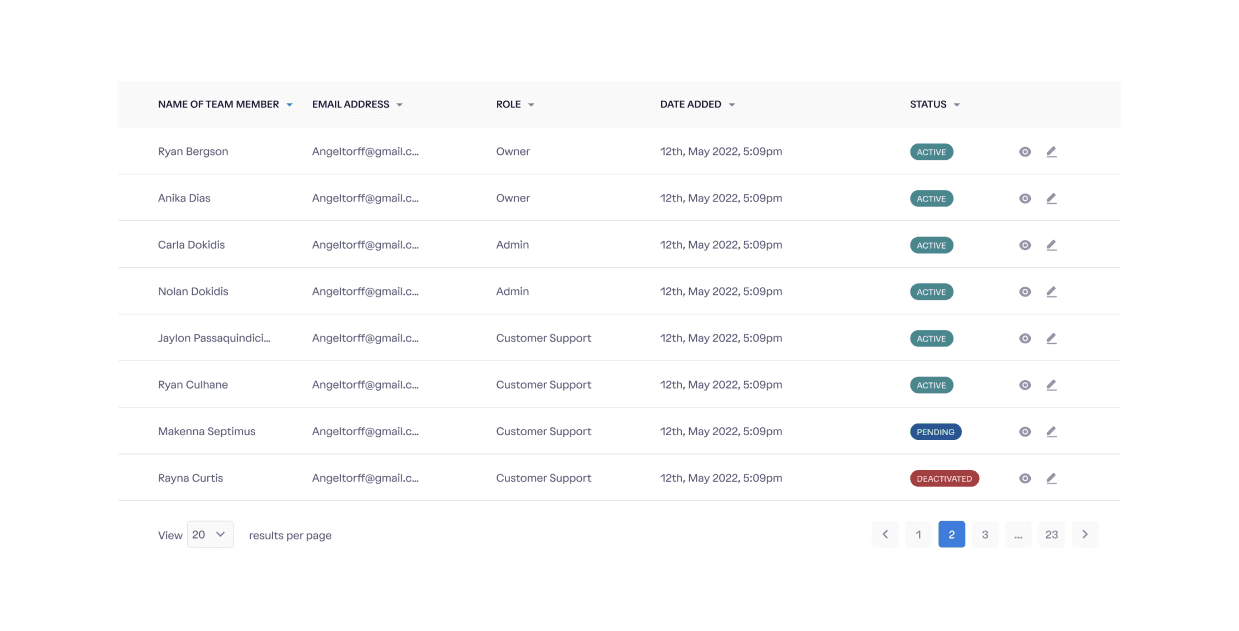View Makenna Septimus details via eye icon

point(1025,432)
